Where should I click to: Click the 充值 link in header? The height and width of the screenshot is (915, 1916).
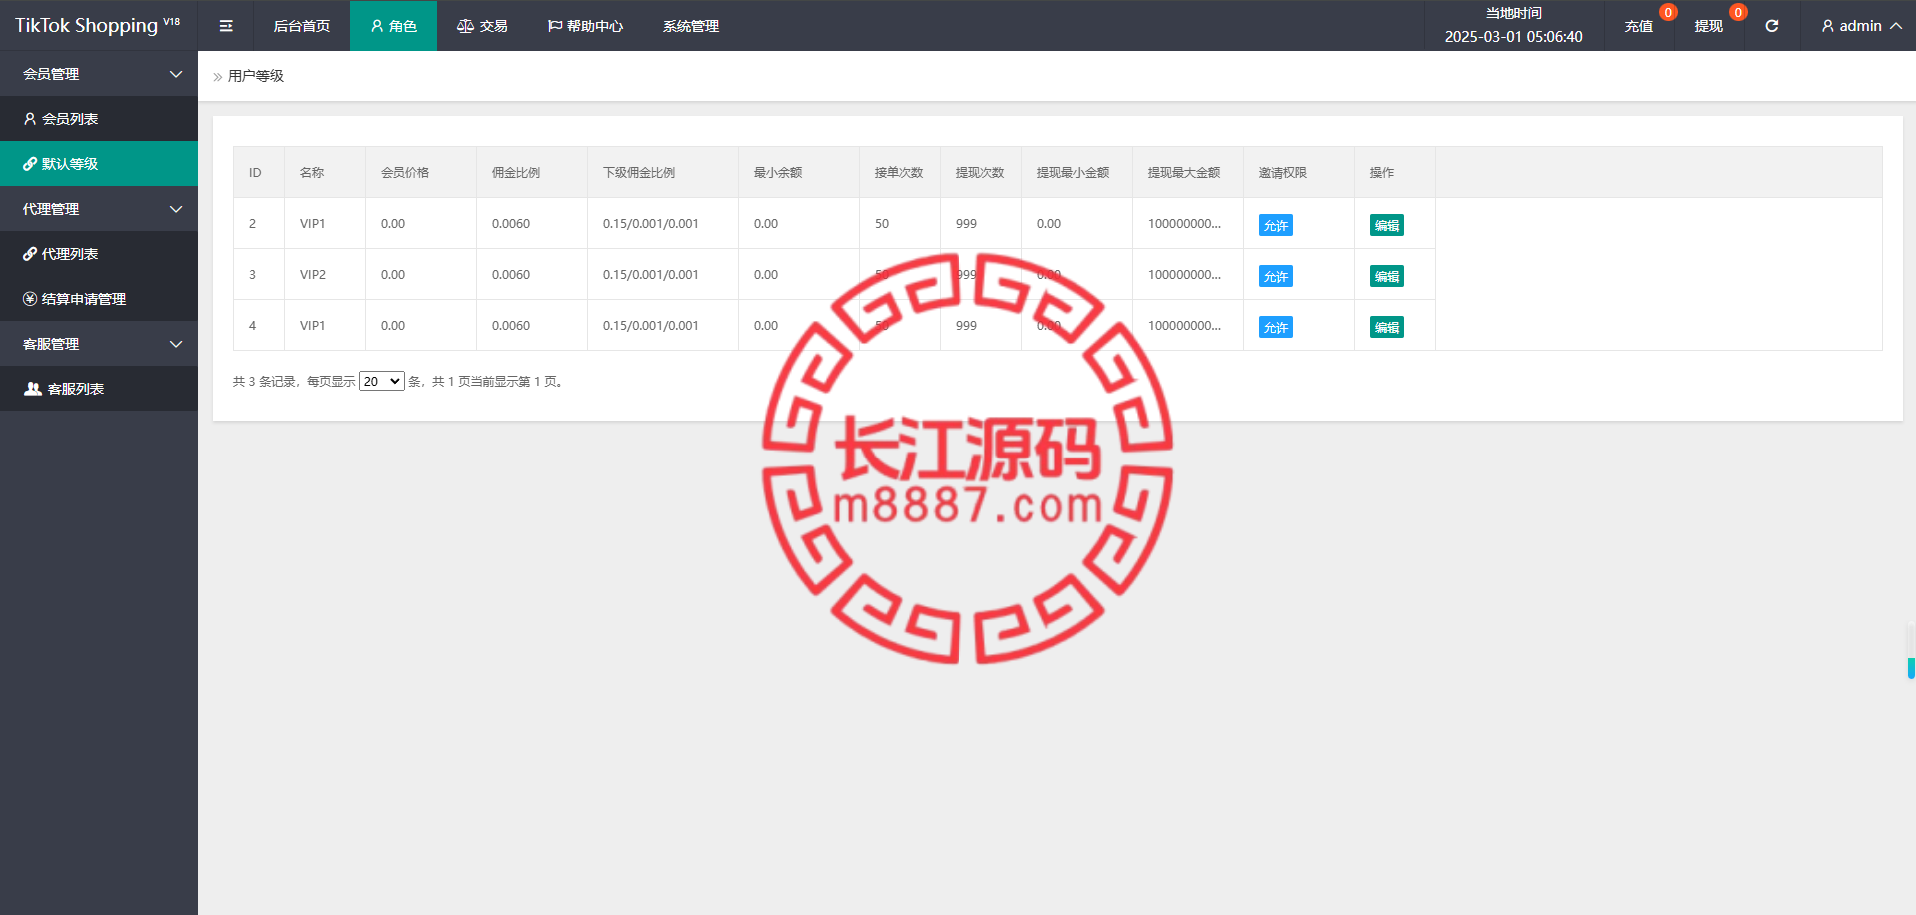1638,26
